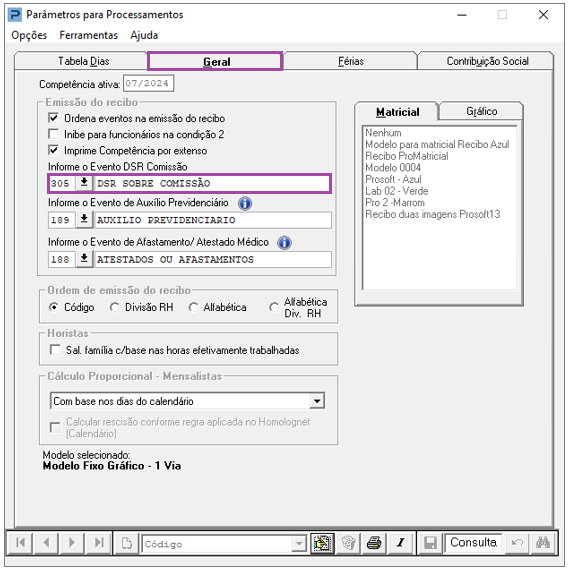Select the Alfabética radio option
The image size is (570, 570).
coord(193,308)
